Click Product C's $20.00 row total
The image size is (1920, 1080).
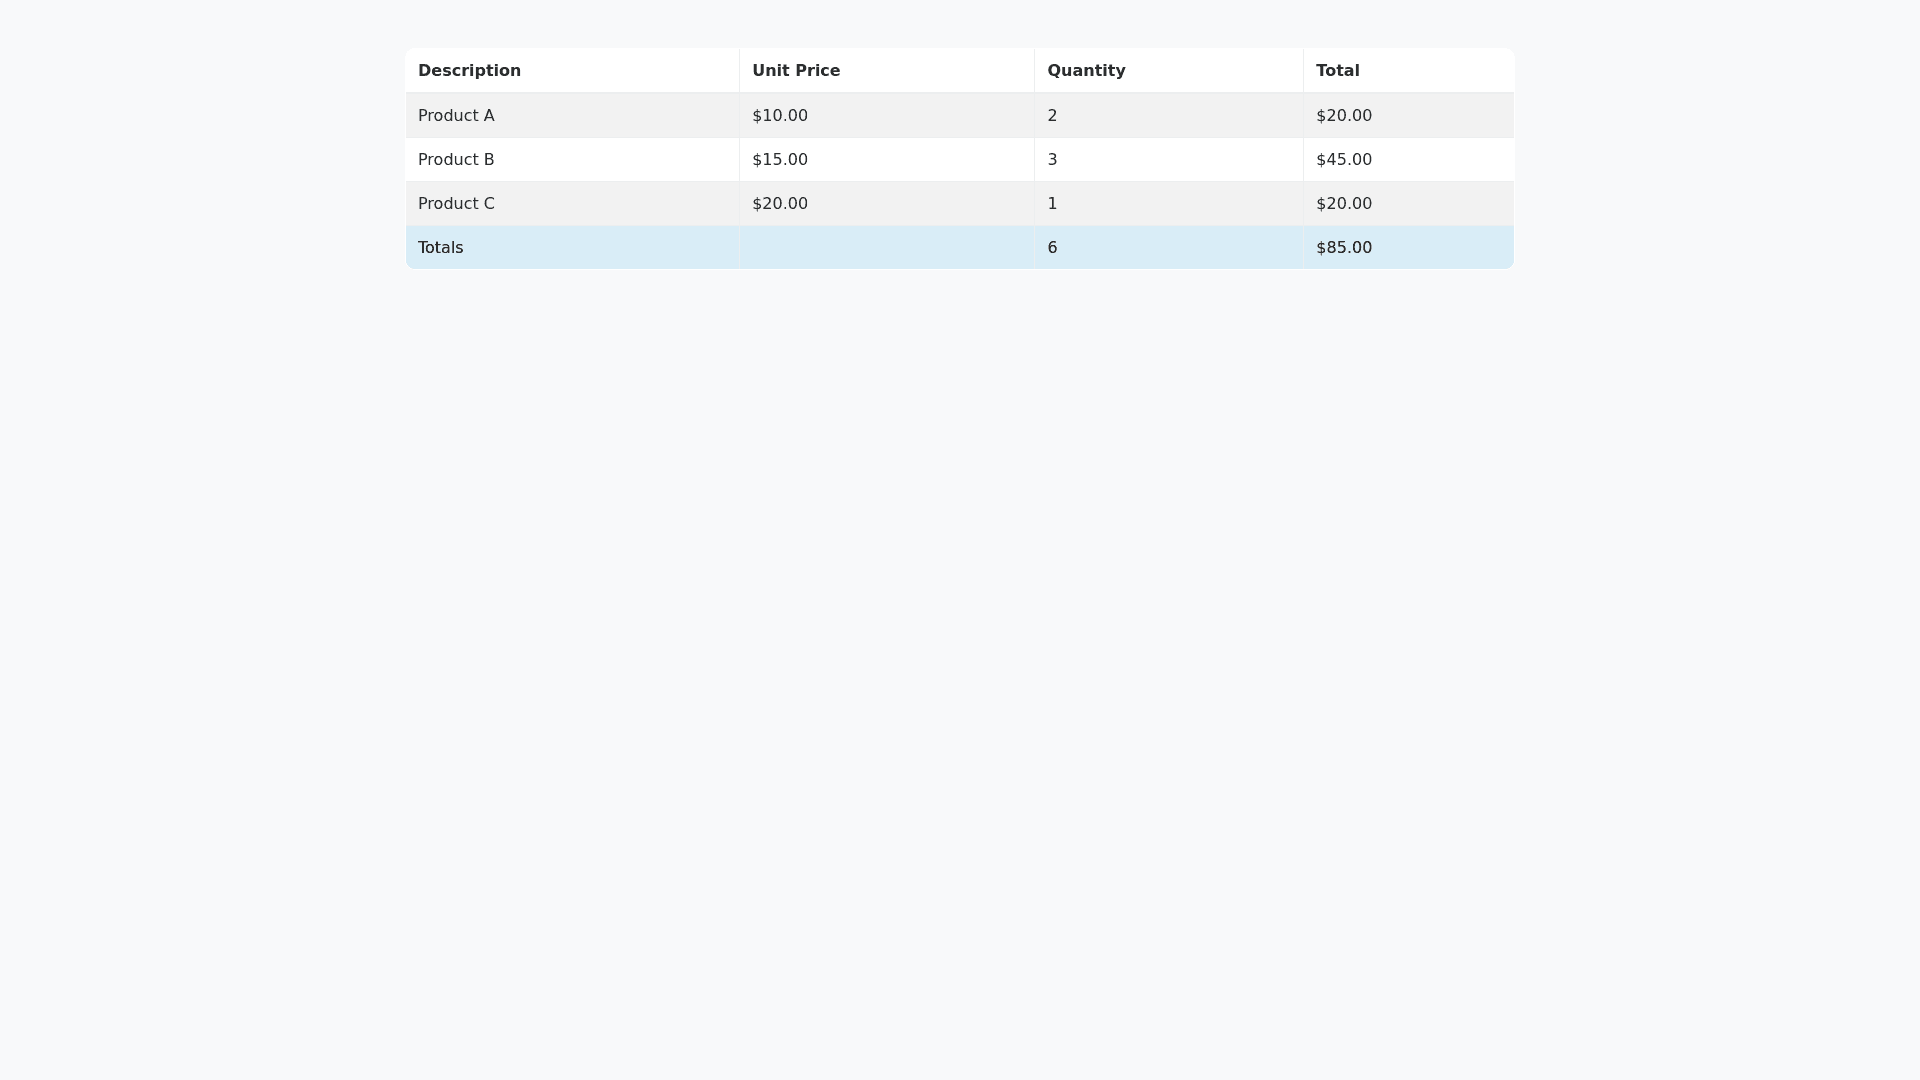(x=1344, y=204)
